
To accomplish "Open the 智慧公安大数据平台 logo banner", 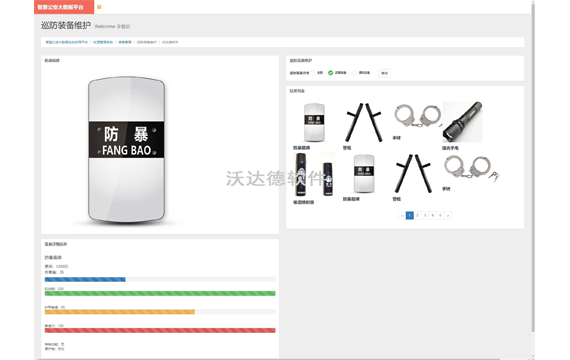I will tap(64, 7).
